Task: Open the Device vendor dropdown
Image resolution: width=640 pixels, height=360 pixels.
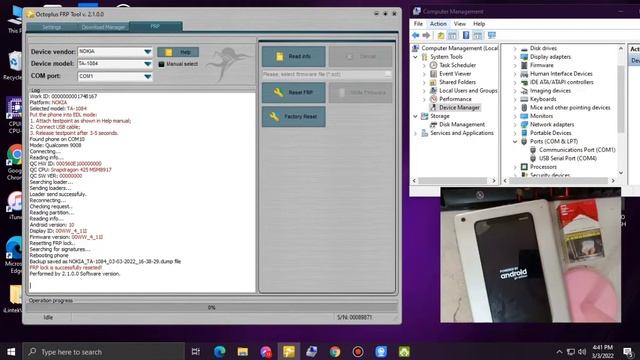Action: pyautogui.click(x=147, y=52)
